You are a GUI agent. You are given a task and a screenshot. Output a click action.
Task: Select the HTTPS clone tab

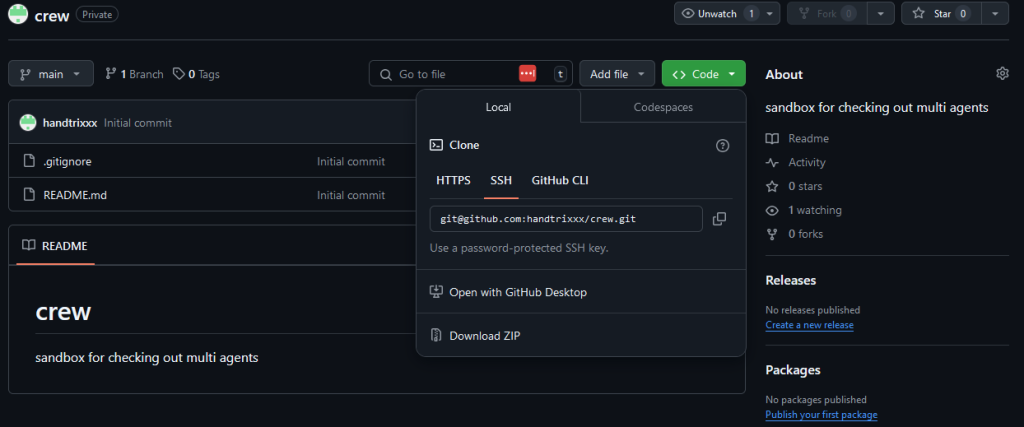[453, 180]
